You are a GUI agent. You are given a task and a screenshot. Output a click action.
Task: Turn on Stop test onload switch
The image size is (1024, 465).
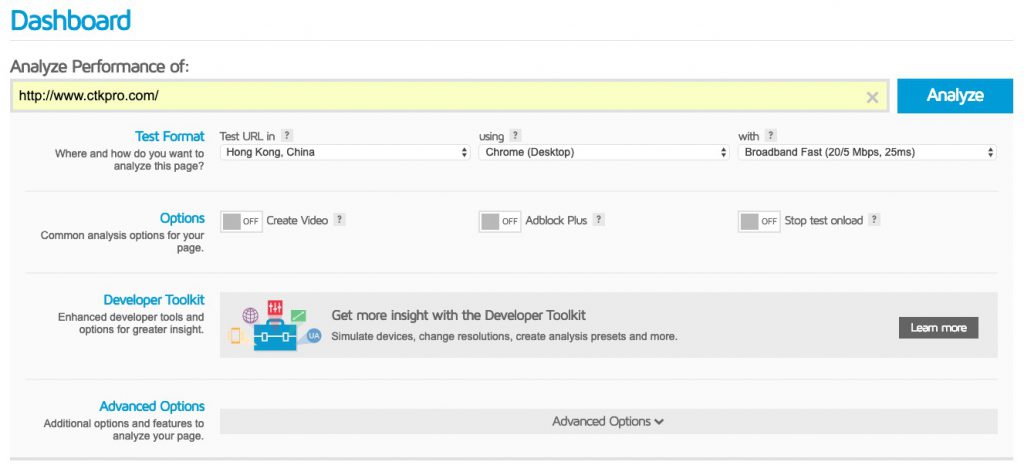759,221
